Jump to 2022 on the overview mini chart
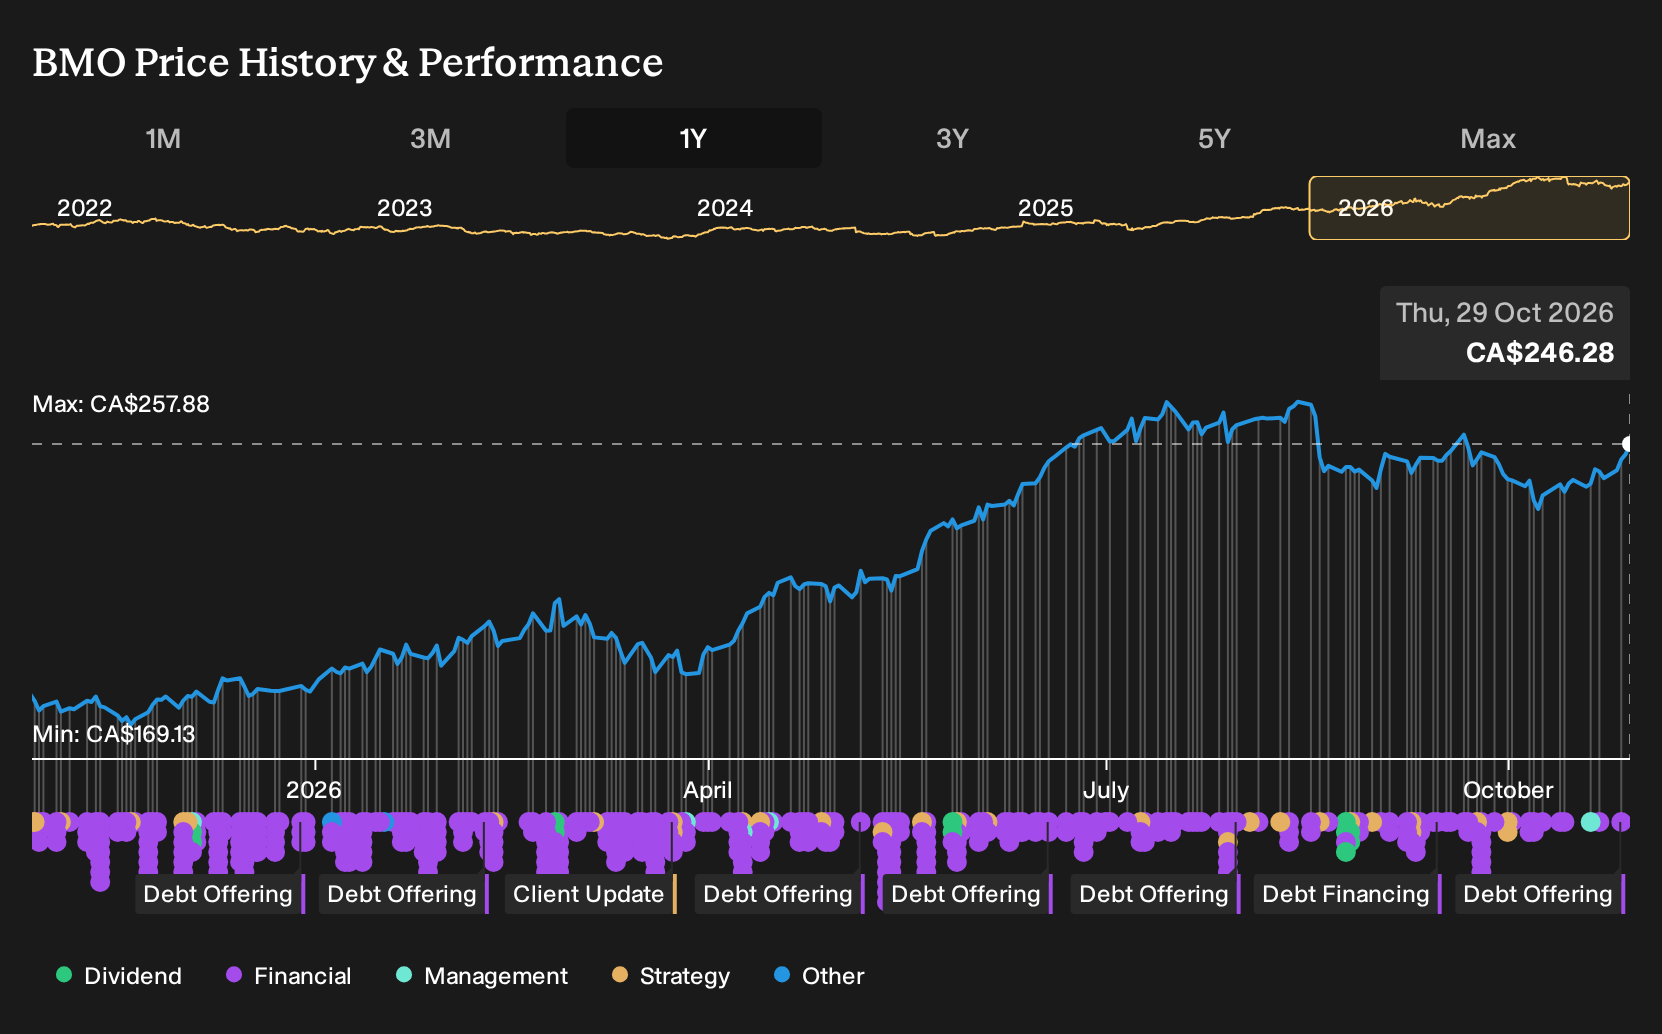The width and height of the screenshot is (1662, 1034). click(84, 208)
